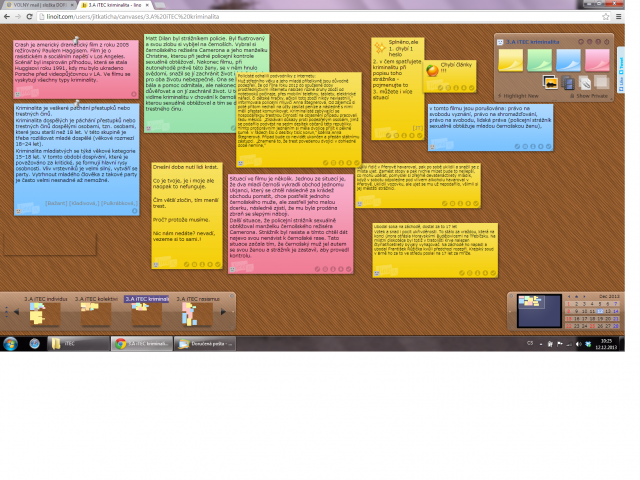640x480 pixels.
Task: Go forward in Chrome
Action: pyautogui.click(x=18, y=17)
